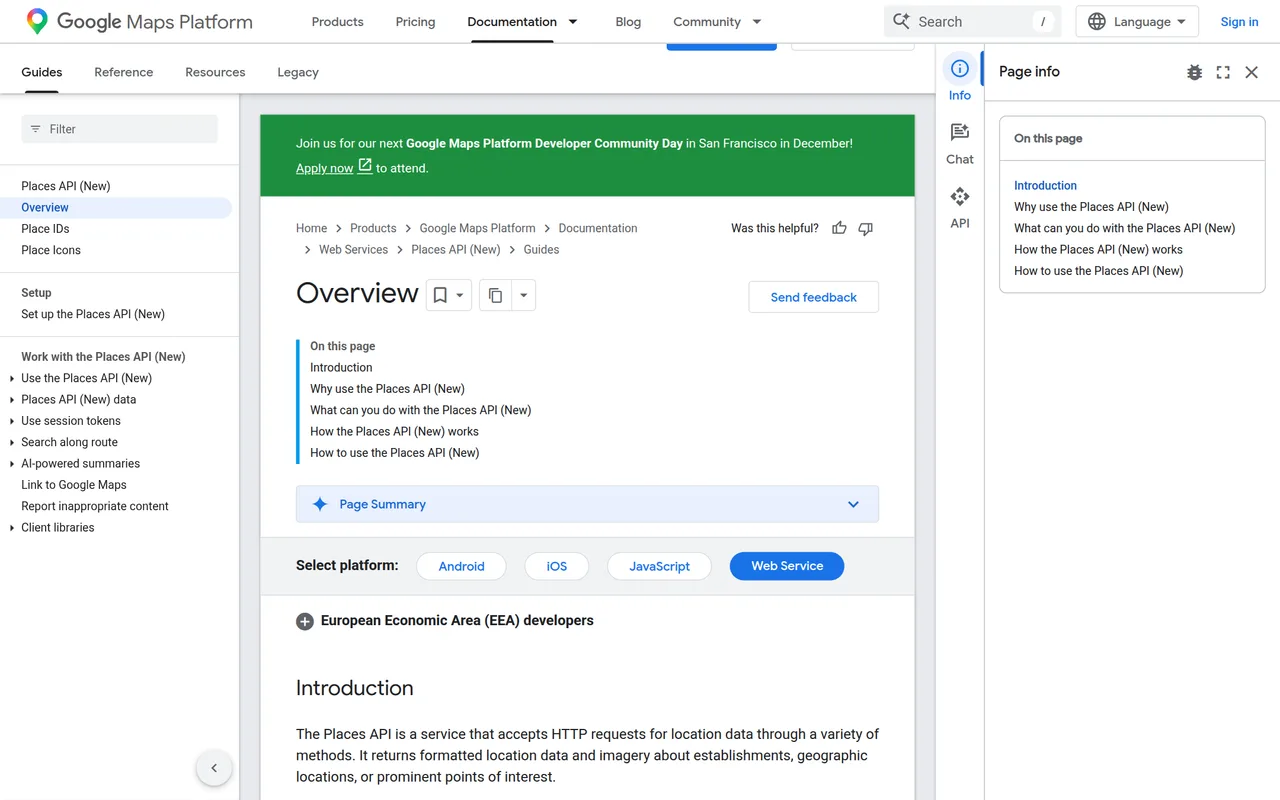
Task: Expand Use the Places API (New) tree item
Action: click(x=12, y=378)
